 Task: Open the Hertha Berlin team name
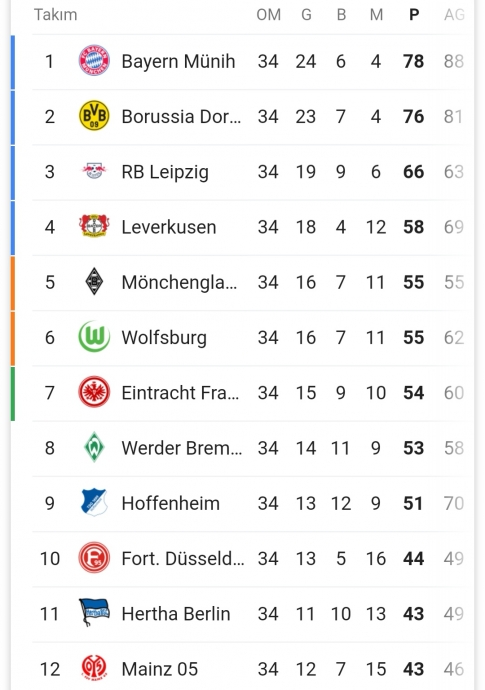tap(176, 614)
